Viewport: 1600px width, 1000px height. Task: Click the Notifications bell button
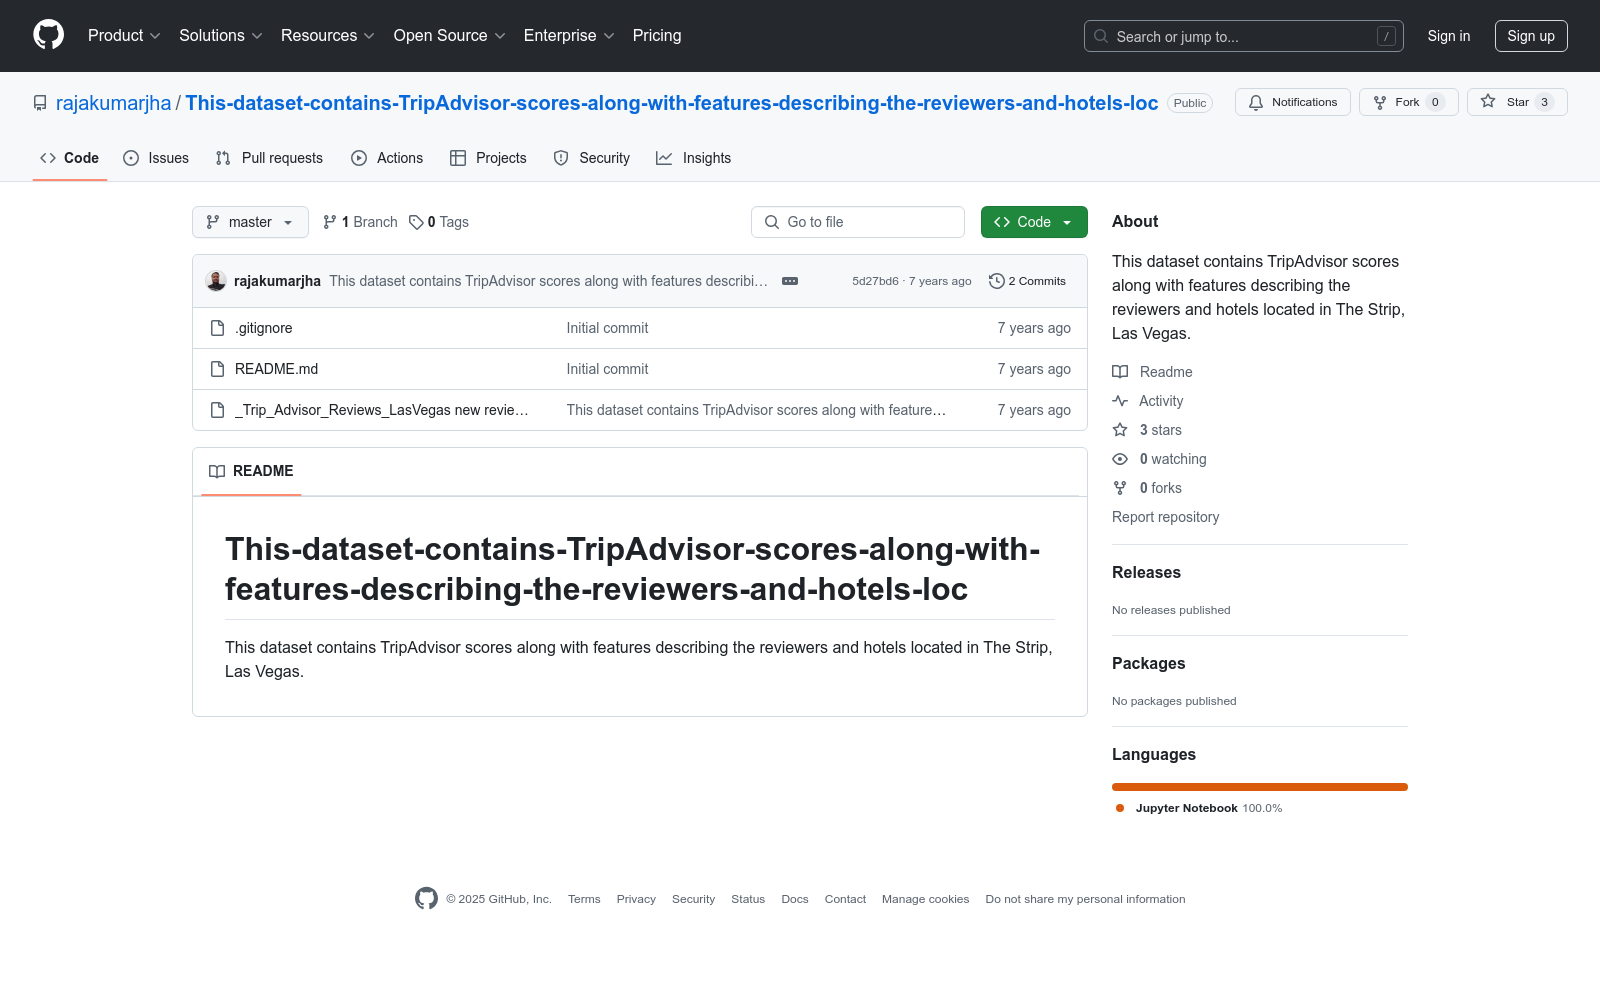point(1292,102)
